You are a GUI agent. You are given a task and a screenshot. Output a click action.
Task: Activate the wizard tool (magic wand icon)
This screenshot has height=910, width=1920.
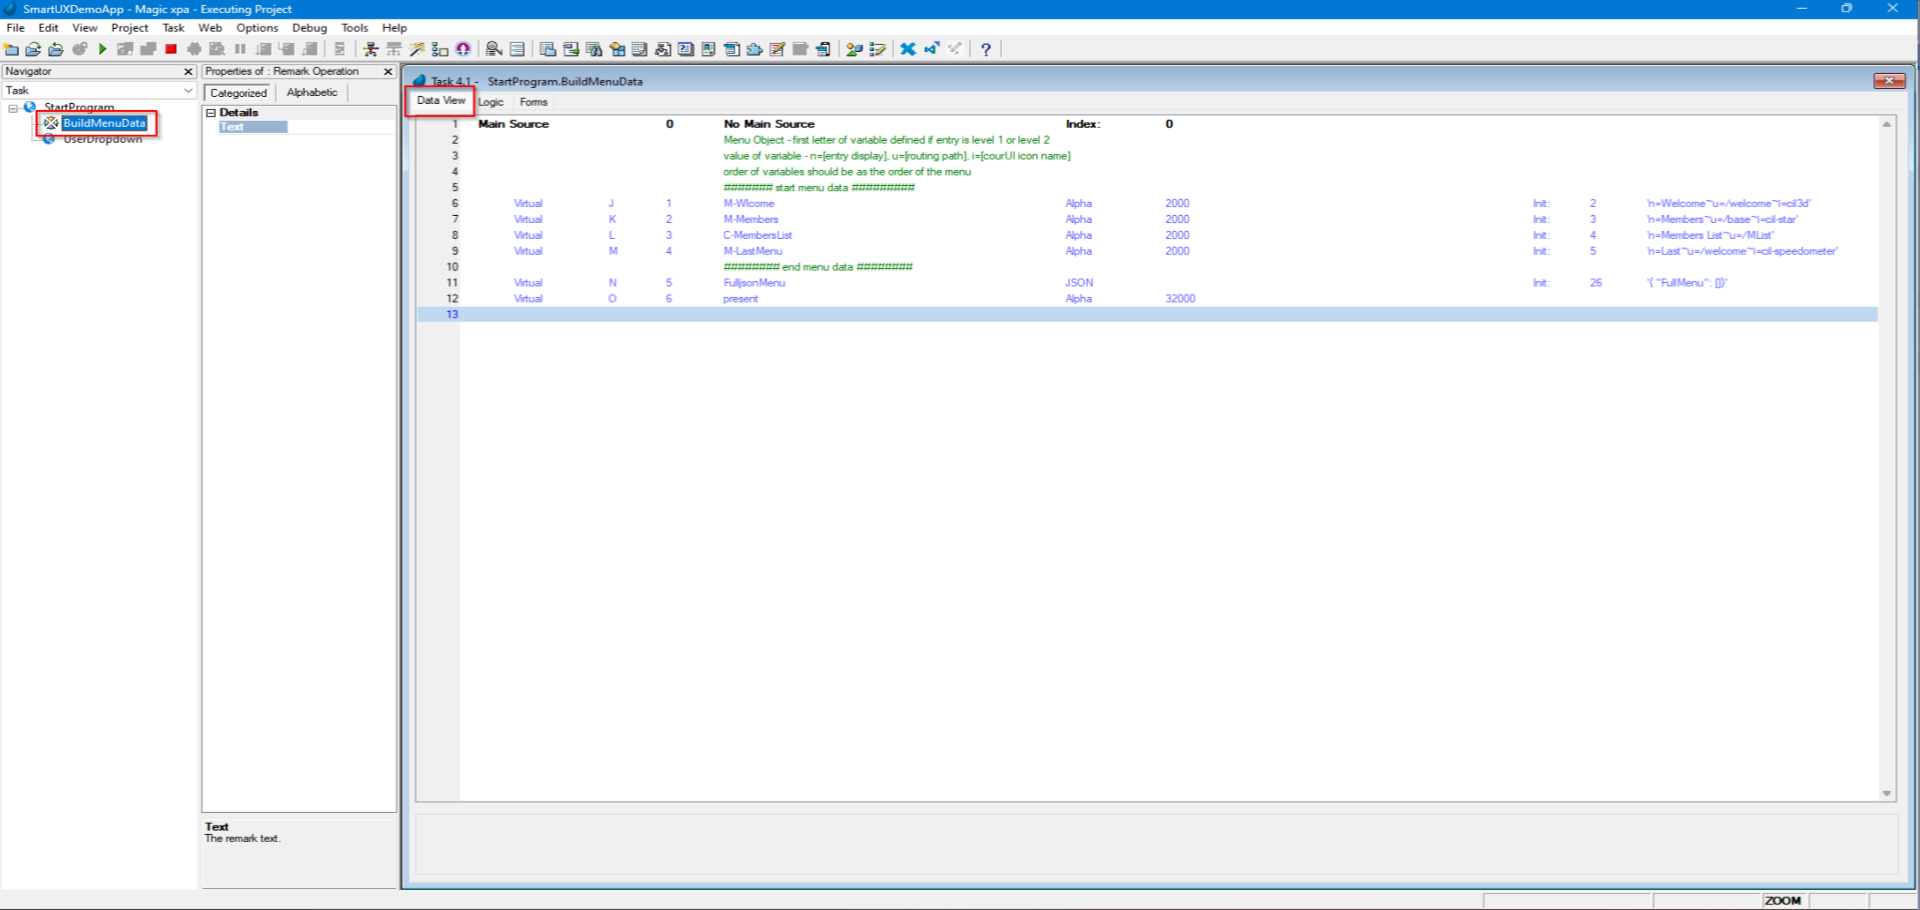click(x=416, y=48)
